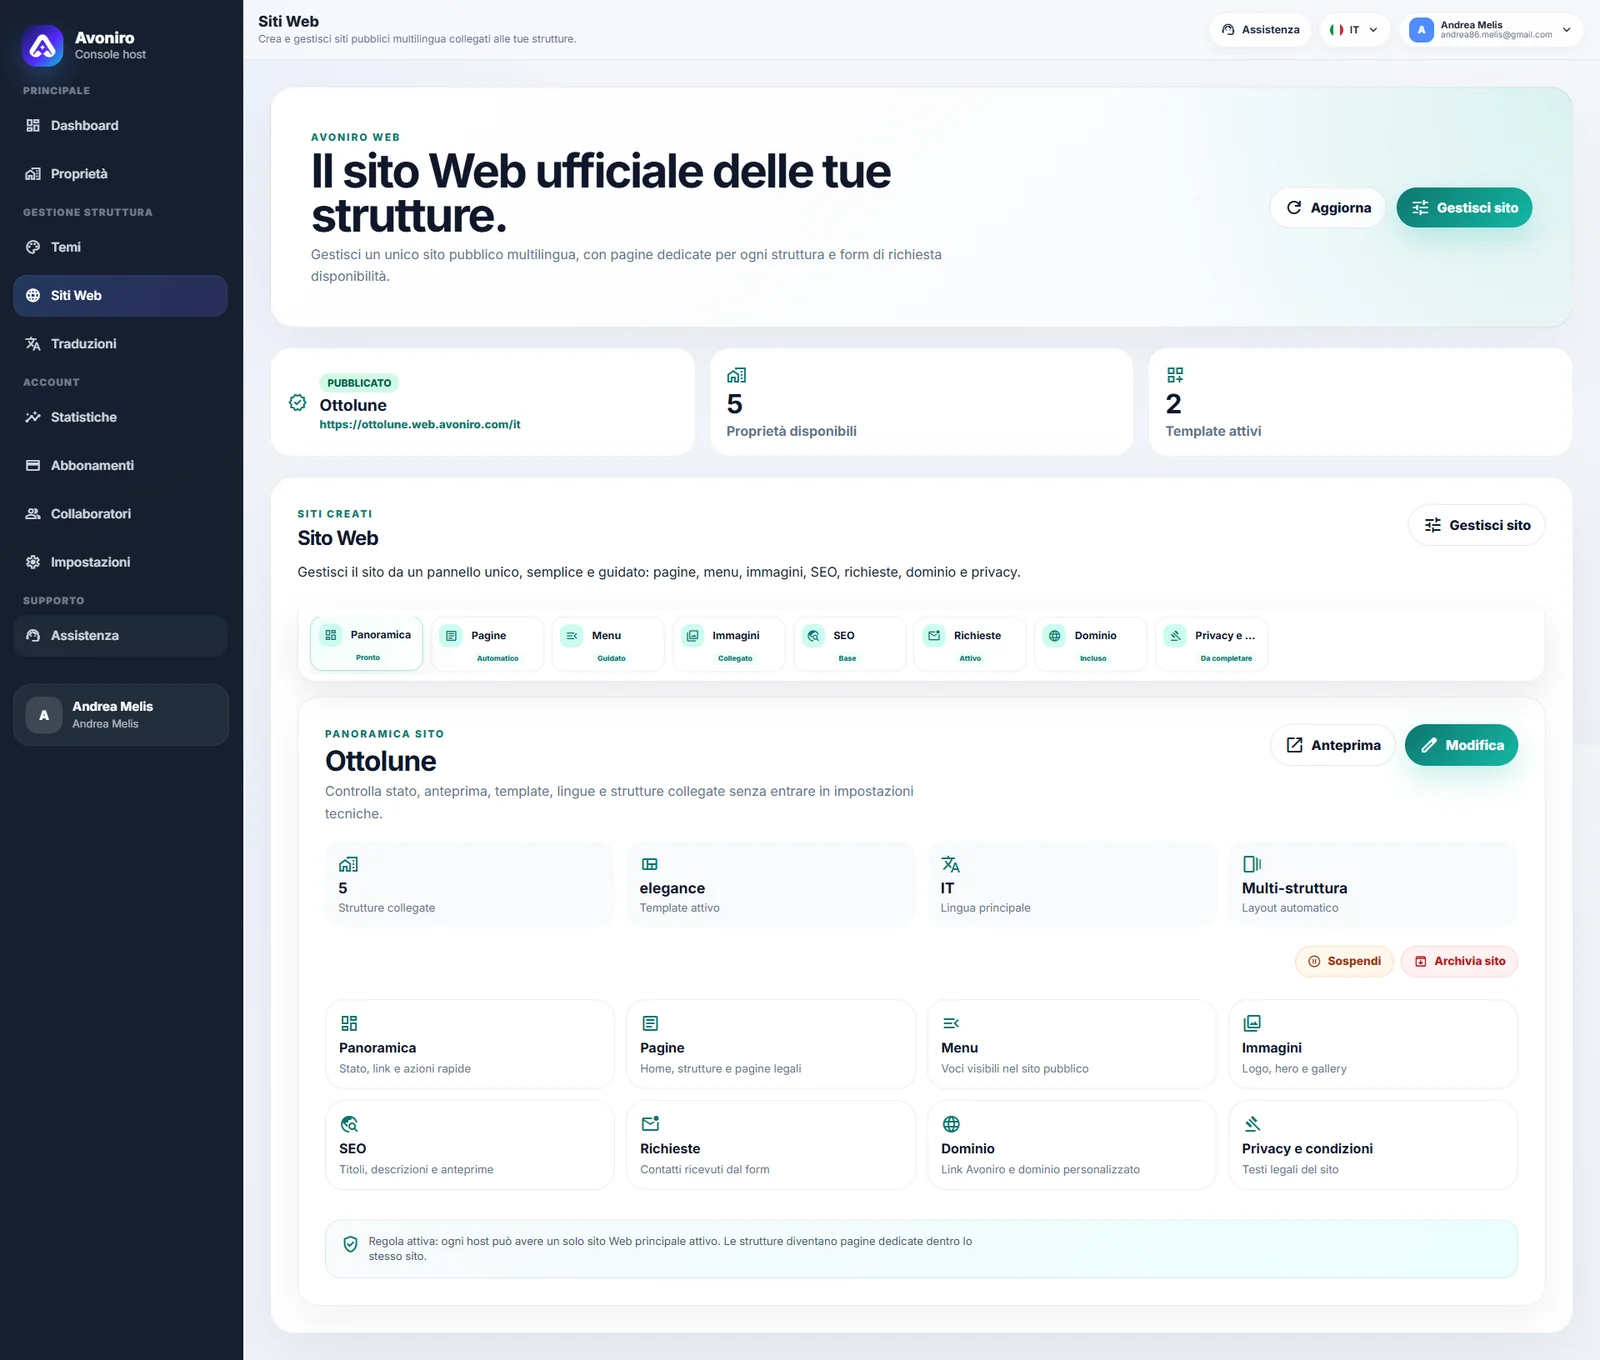
Task: Click the shield icon in Regola attiva notice
Action: click(350, 1245)
